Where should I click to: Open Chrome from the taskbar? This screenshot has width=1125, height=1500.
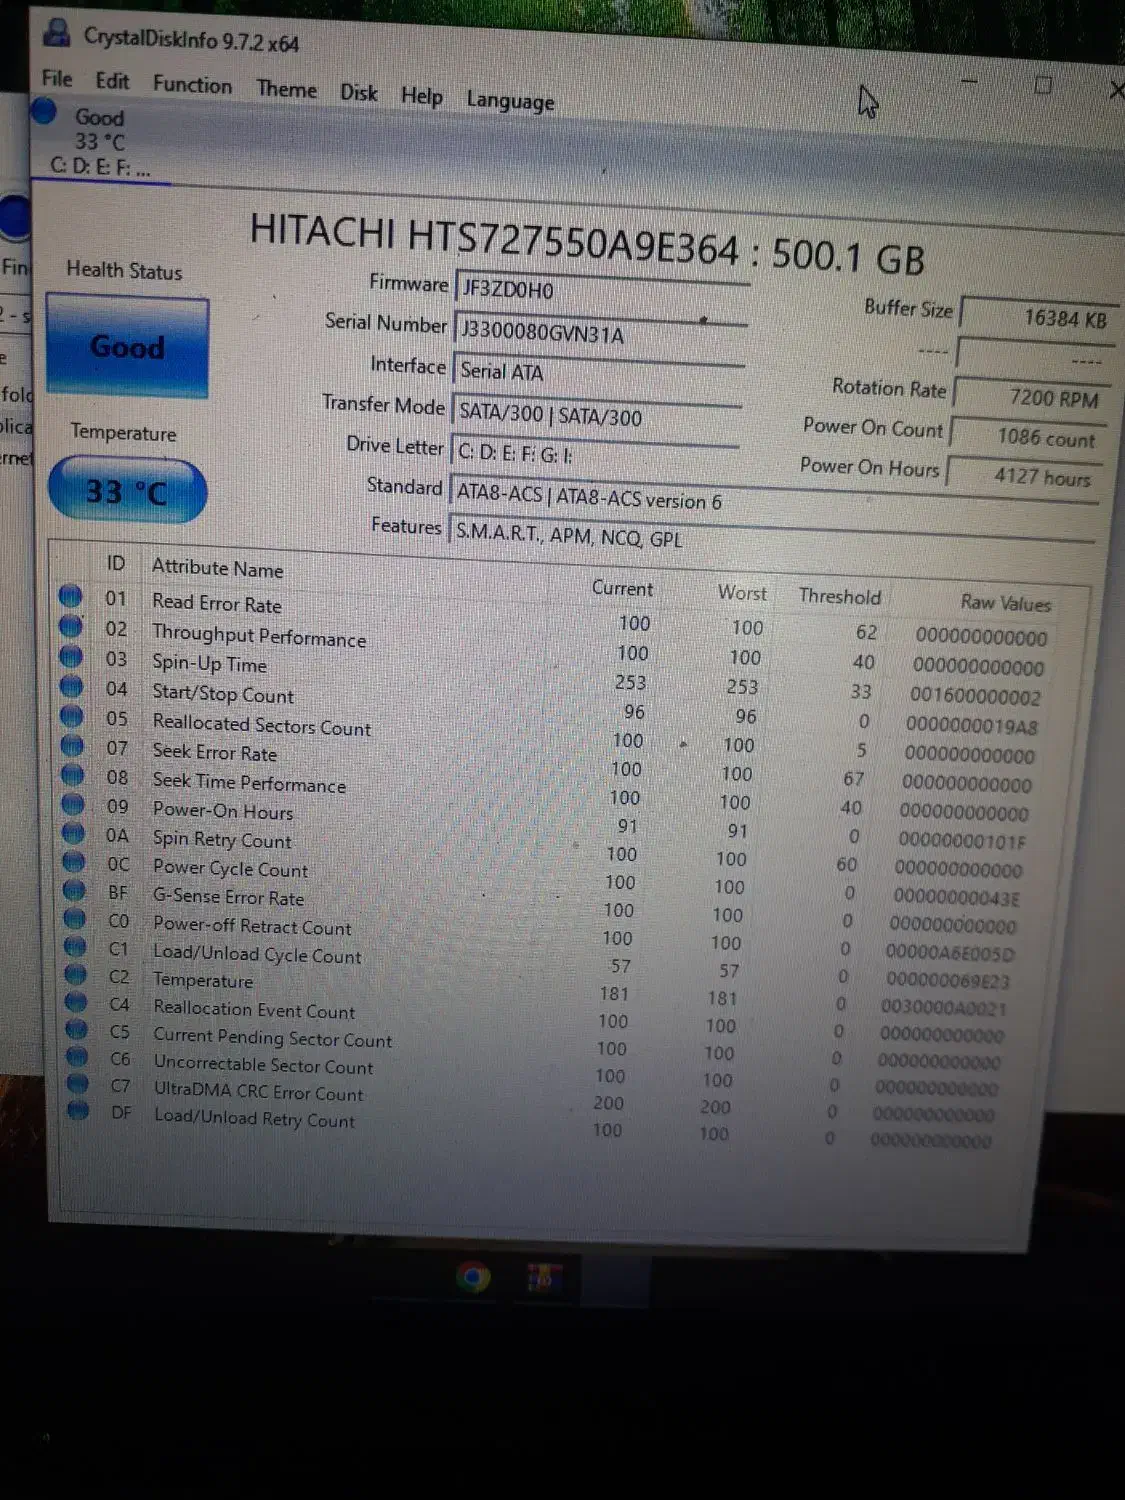[x=473, y=1276]
